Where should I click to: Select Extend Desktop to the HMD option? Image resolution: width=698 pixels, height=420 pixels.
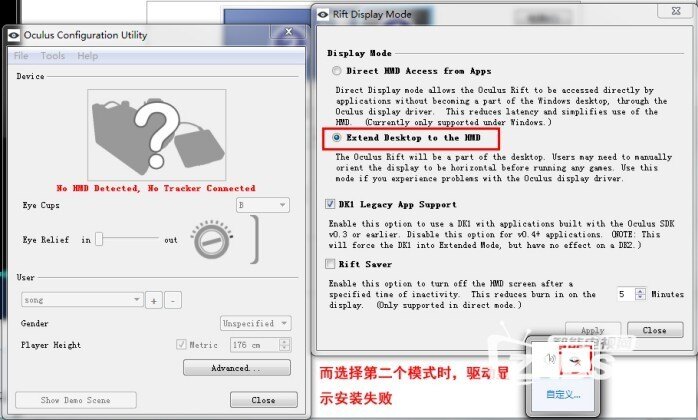pos(336,137)
